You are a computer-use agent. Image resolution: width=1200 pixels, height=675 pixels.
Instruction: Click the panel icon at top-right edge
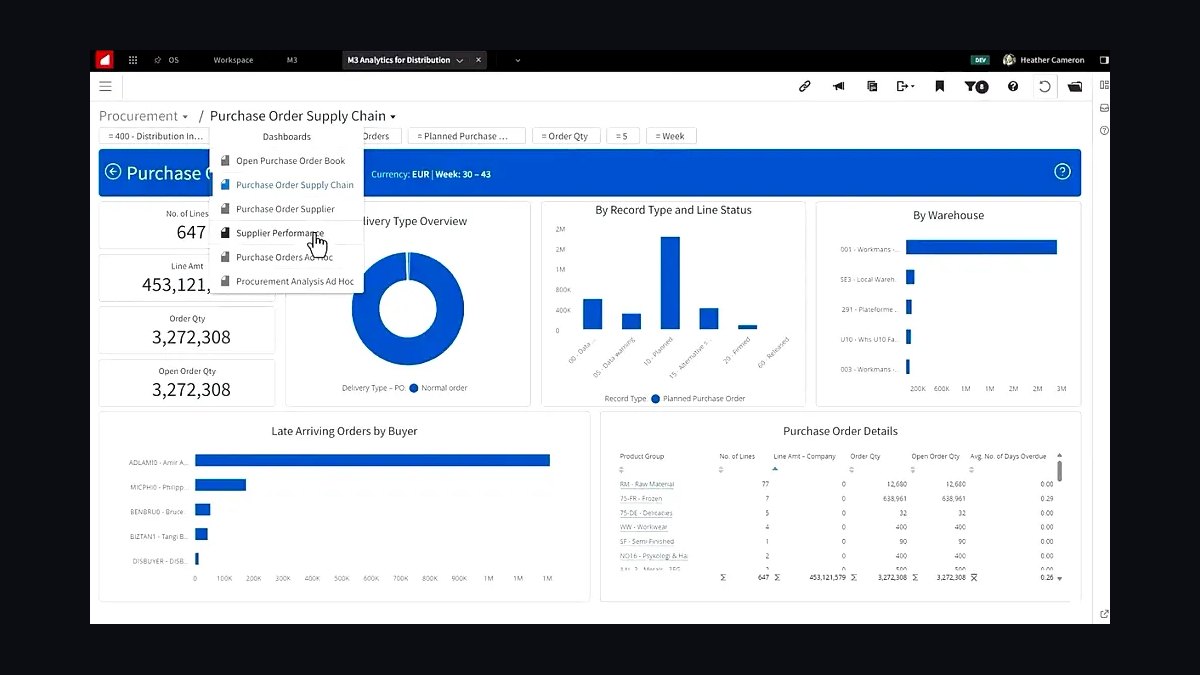[1104, 60]
